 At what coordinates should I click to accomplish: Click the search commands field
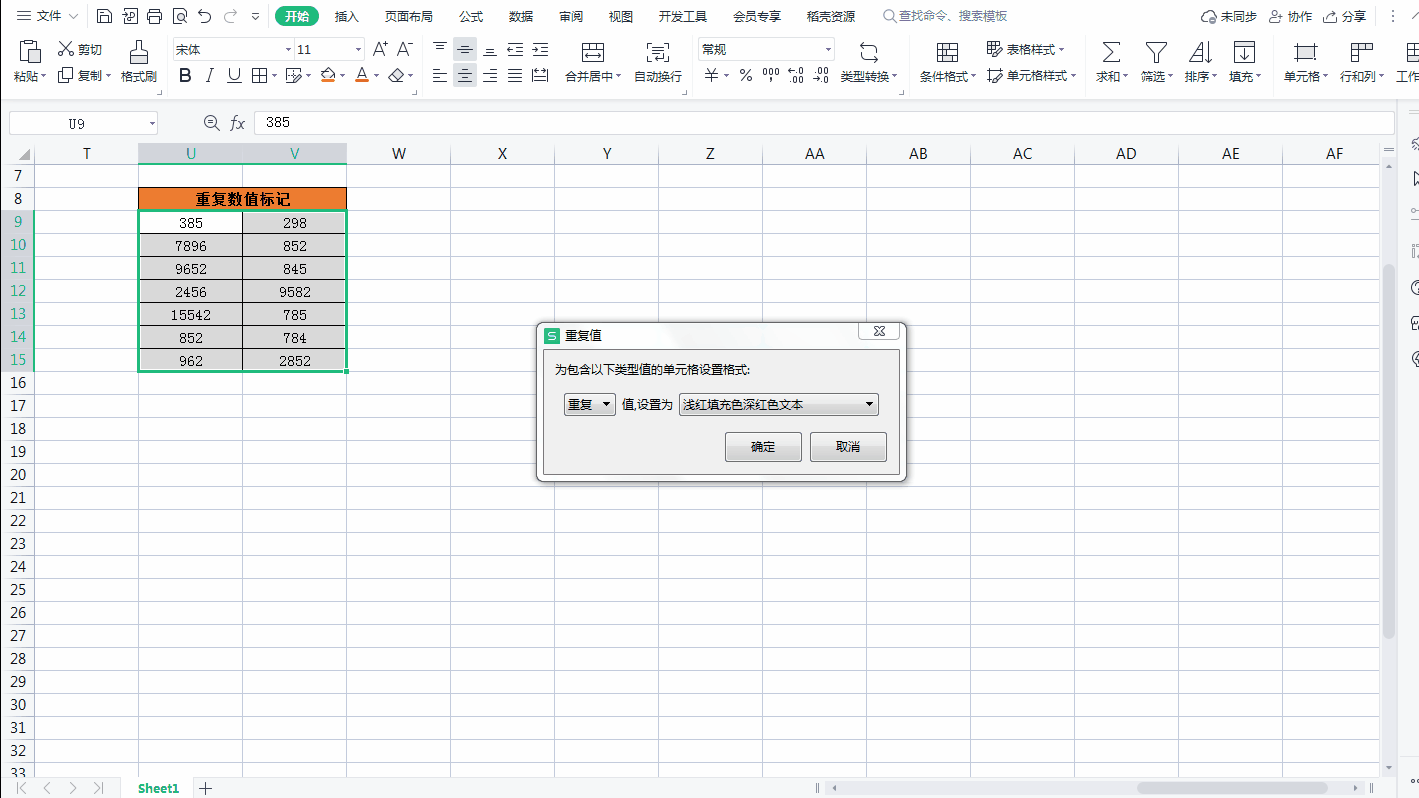click(945, 16)
